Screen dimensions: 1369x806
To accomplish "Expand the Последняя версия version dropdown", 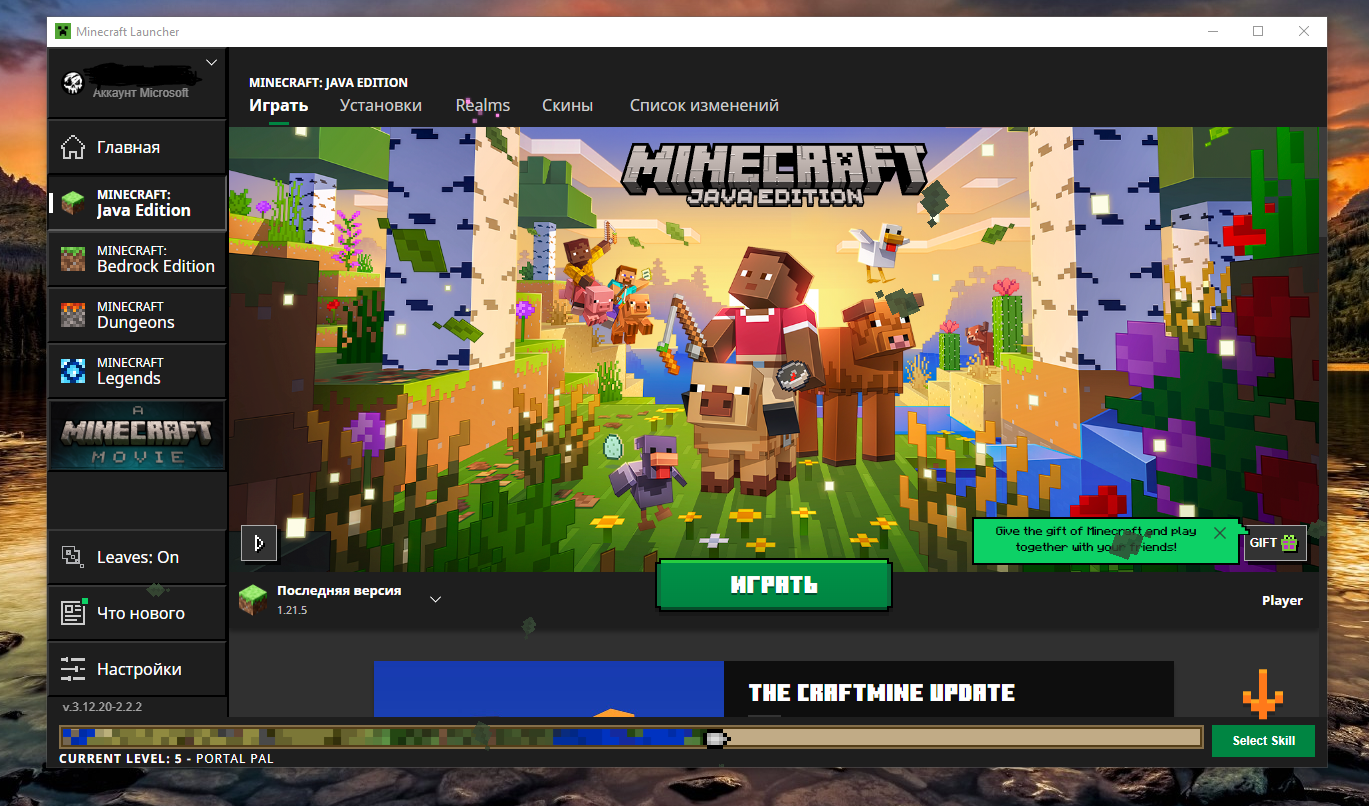I will tap(435, 599).
